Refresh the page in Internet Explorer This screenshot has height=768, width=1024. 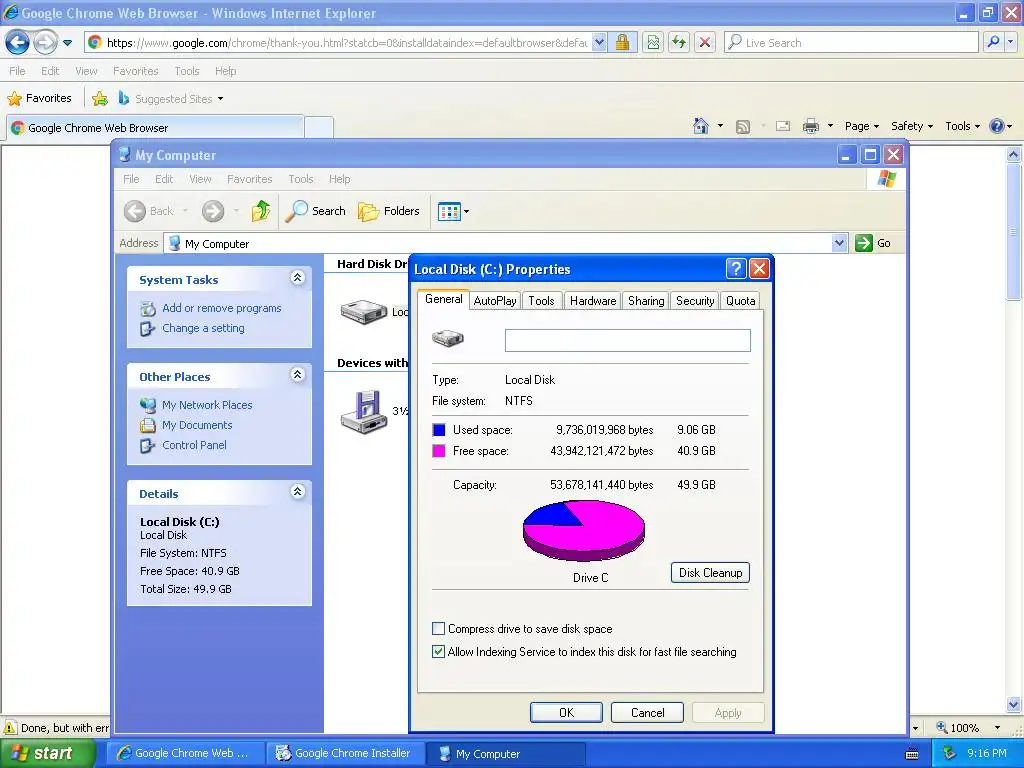point(679,43)
